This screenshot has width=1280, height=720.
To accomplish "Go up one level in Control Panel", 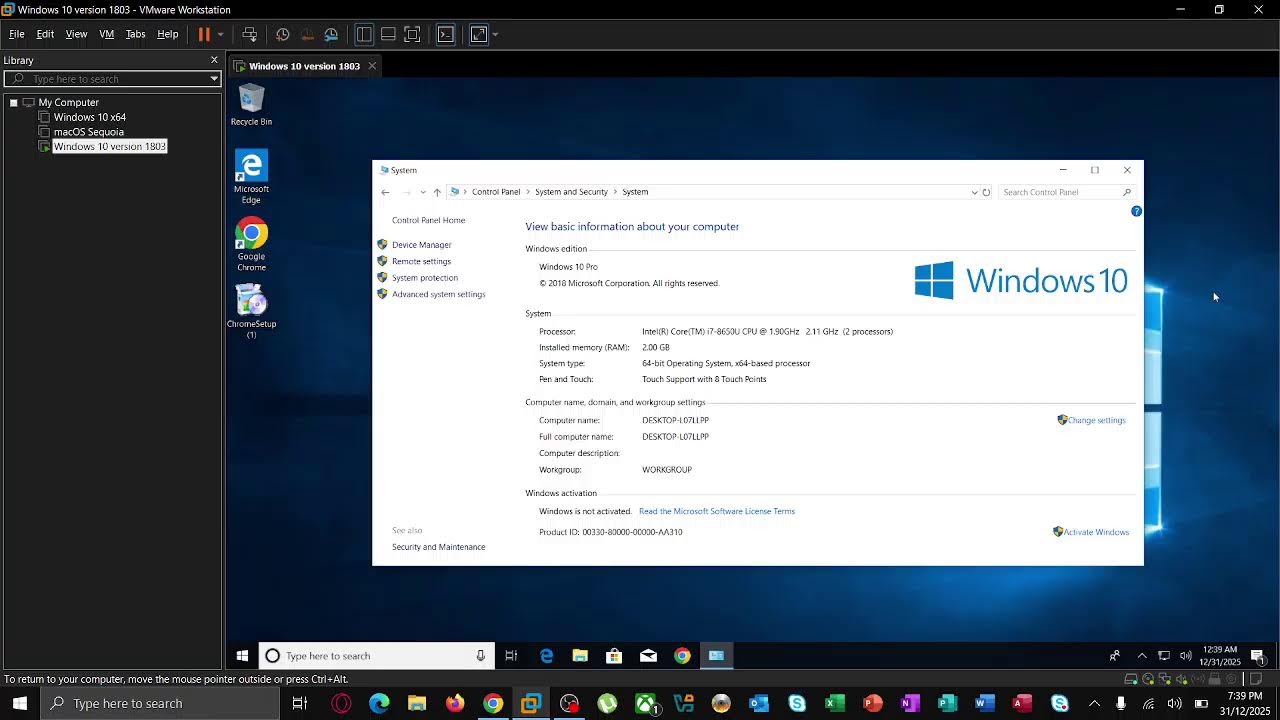I will pyautogui.click(x=437, y=192).
